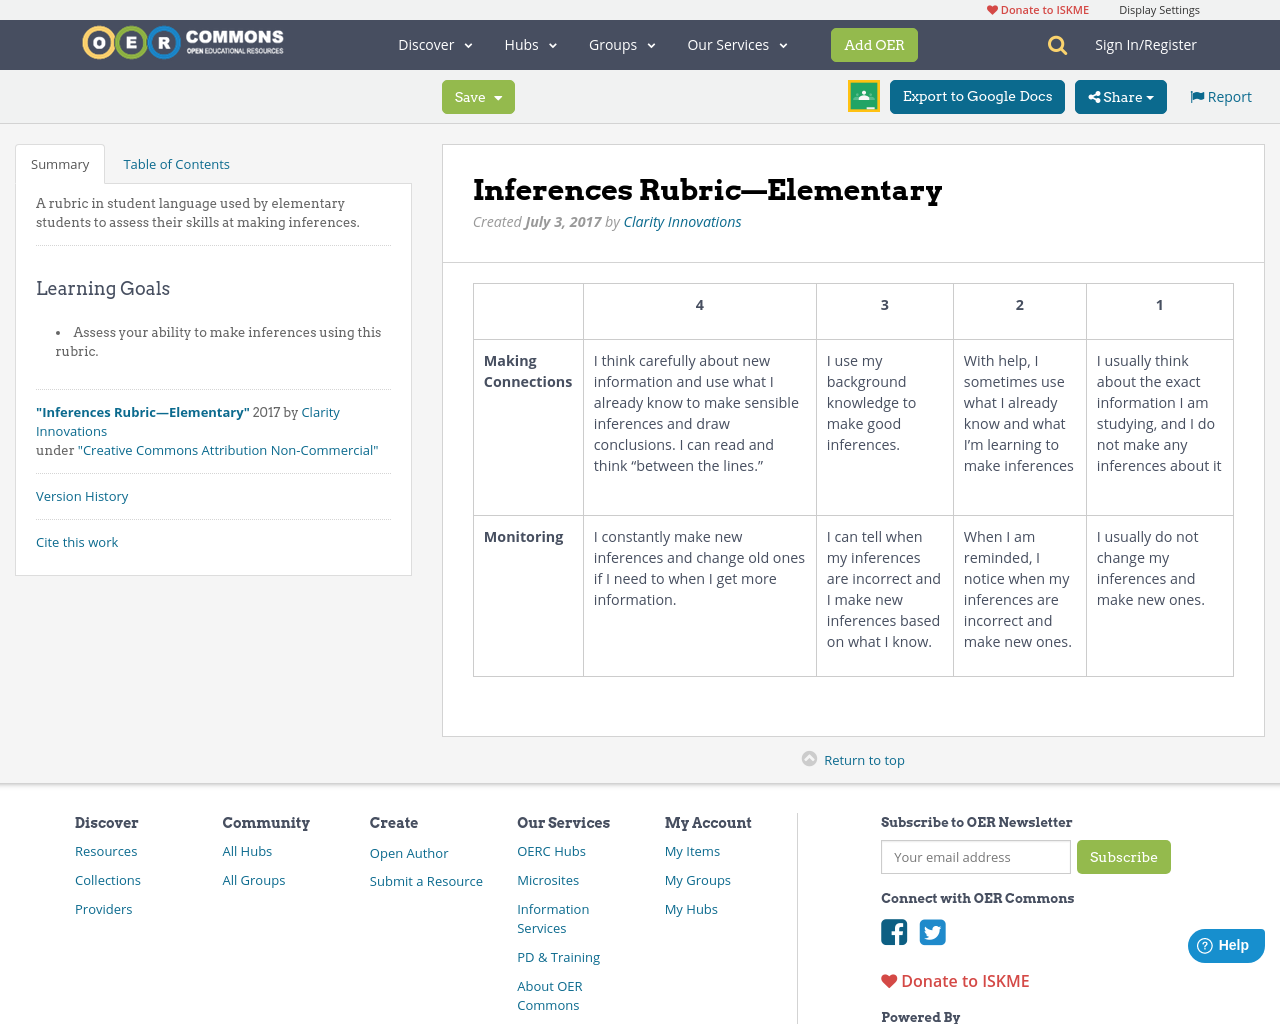Click the OER Commons logo

point(182,42)
